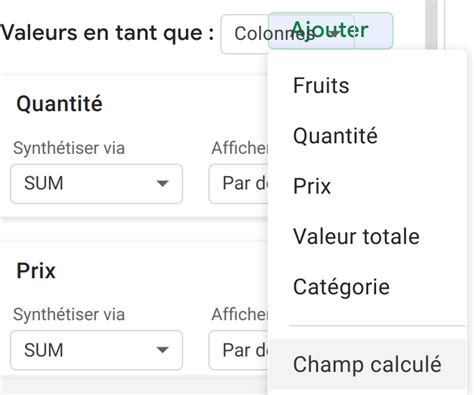Click the Prix card title

point(36,271)
